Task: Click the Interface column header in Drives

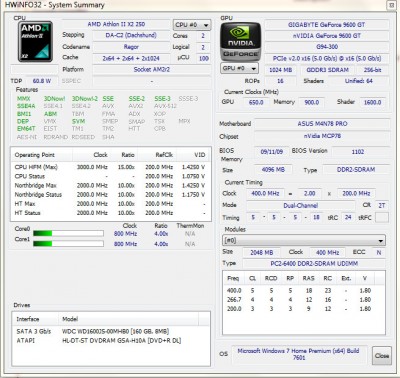Action: click(35, 319)
